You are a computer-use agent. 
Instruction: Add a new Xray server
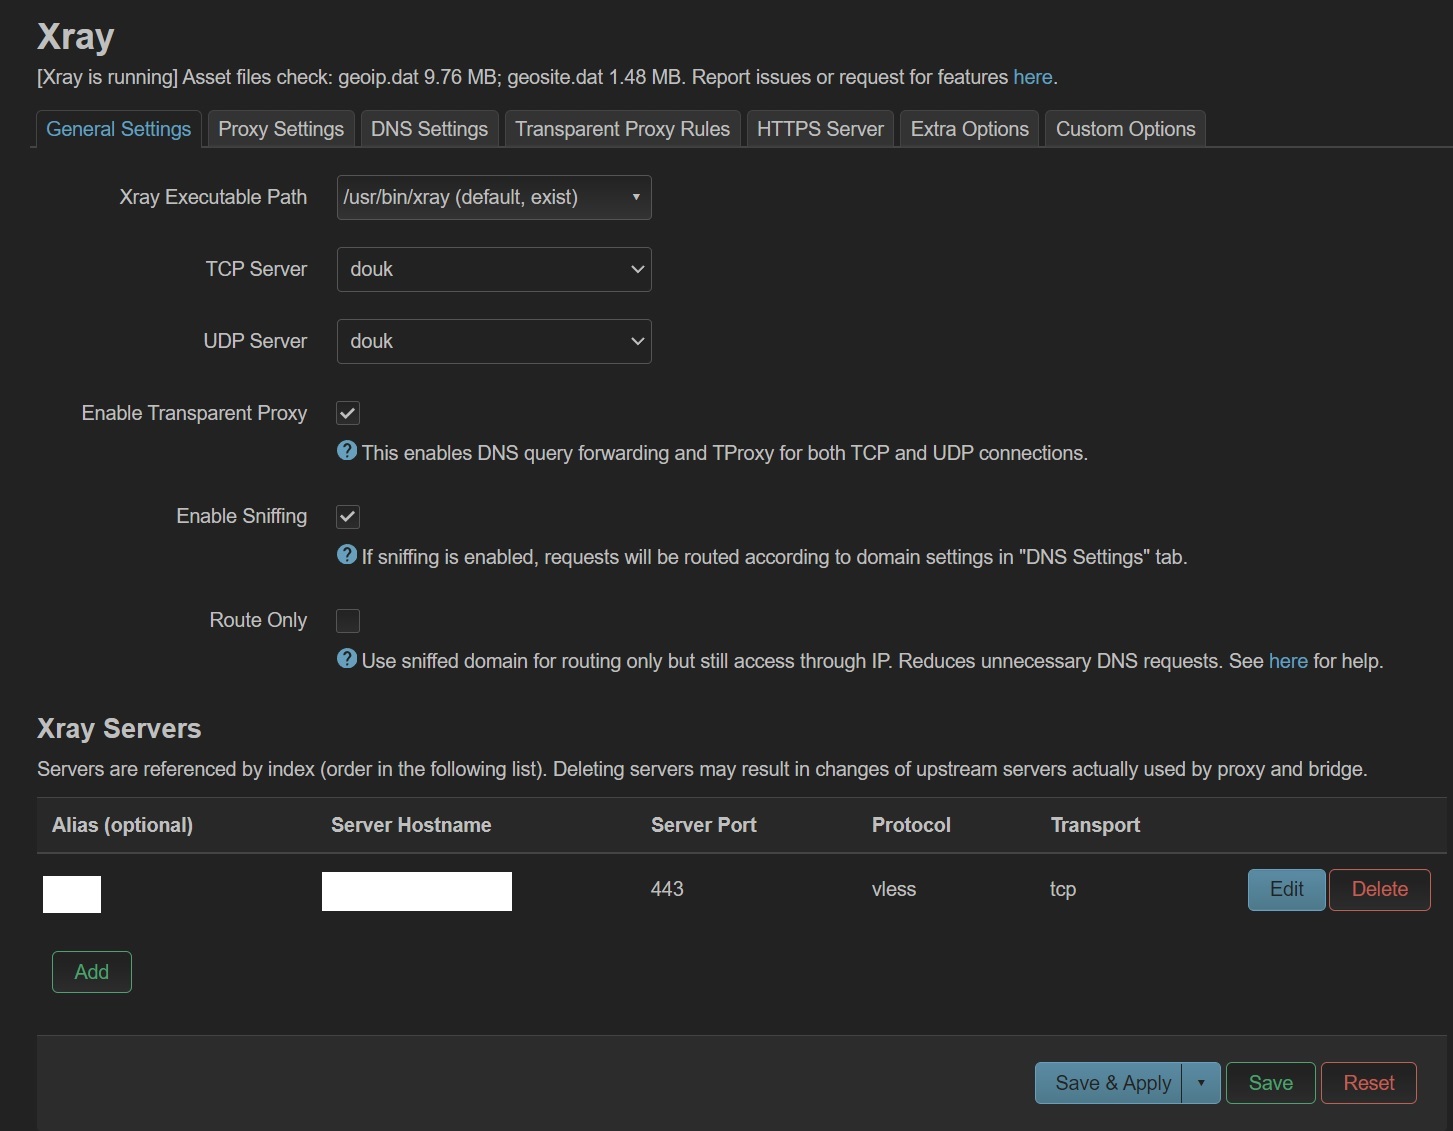pyautogui.click(x=92, y=972)
